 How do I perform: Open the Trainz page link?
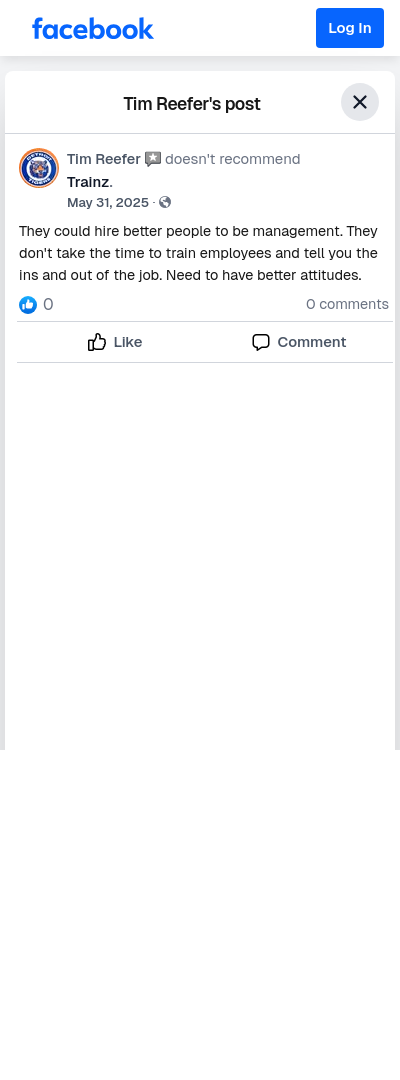pos(88,183)
